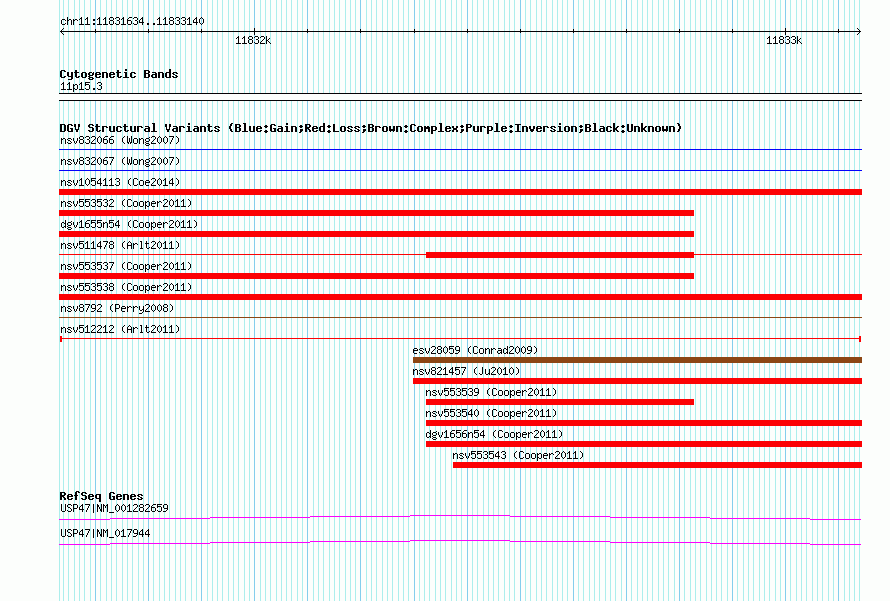The height and width of the screenshot is (601, 890).
Task: Click the 11832k ruler tick label
Action: point(253,40)
